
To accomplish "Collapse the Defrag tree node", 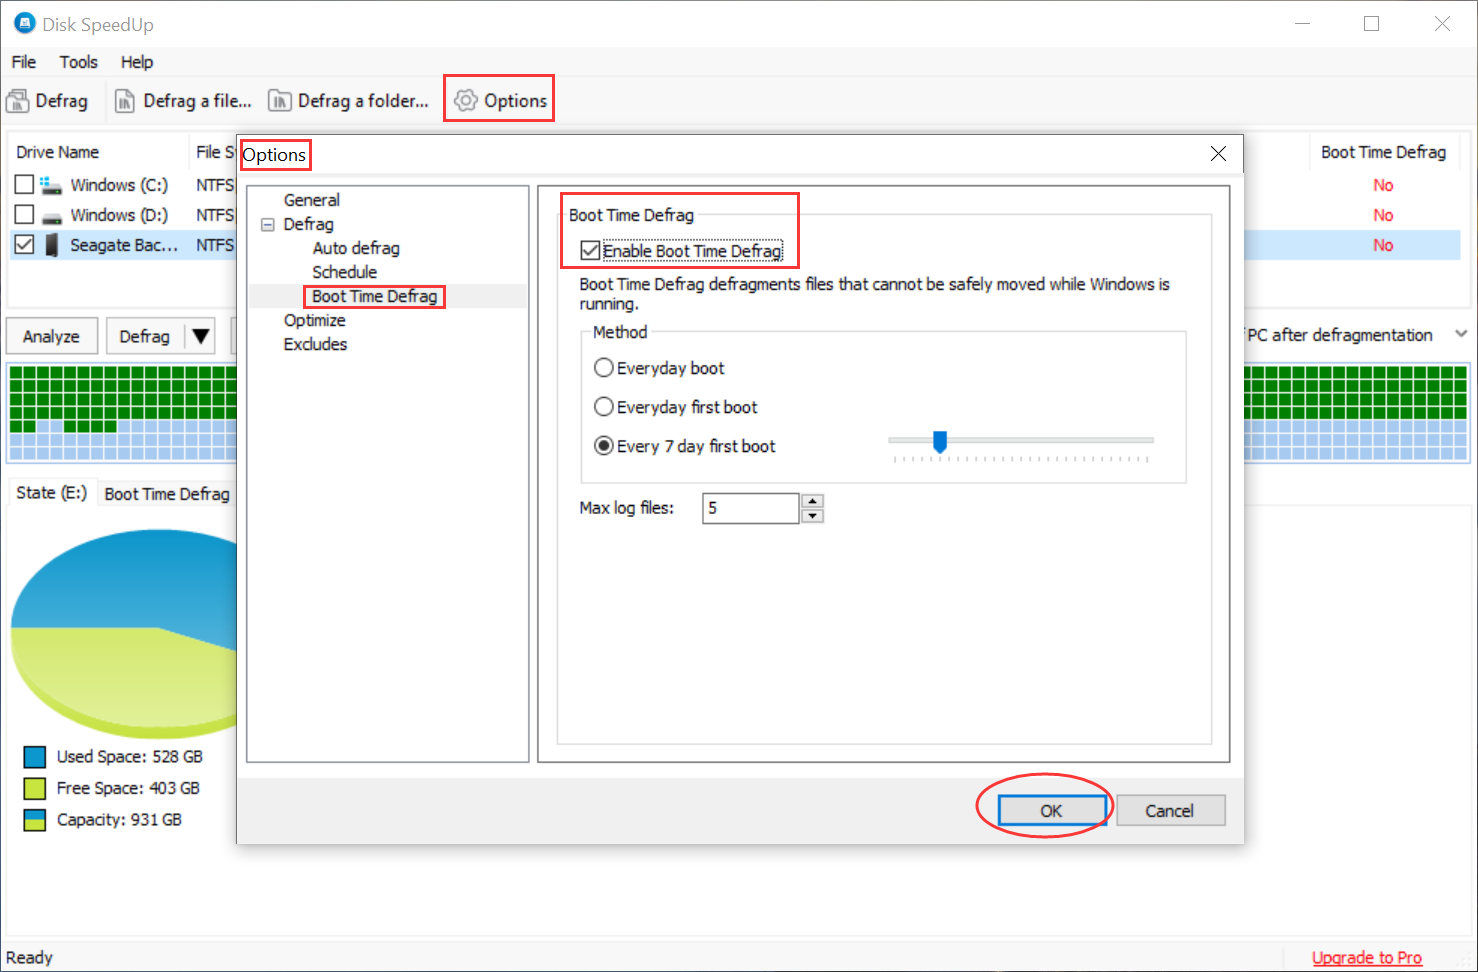I will (x=267, y=224).
